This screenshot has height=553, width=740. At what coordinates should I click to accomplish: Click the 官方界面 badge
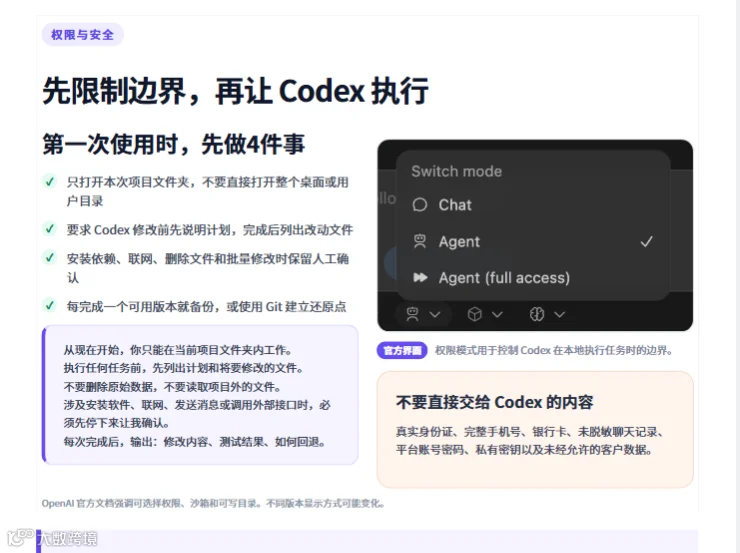(402, 351)
